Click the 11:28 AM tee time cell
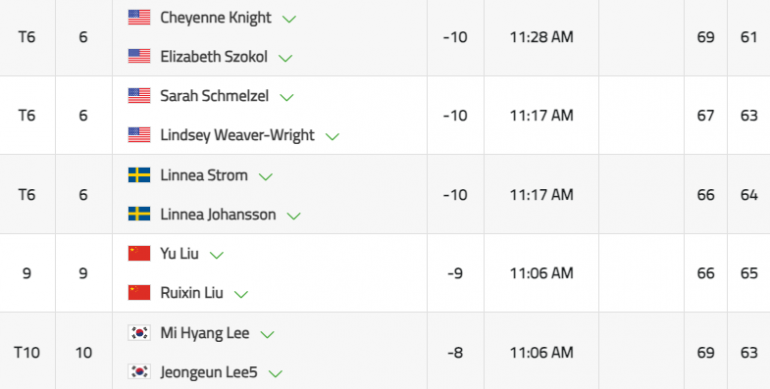The height and width of the screenshot is (389, 770). 541,37
